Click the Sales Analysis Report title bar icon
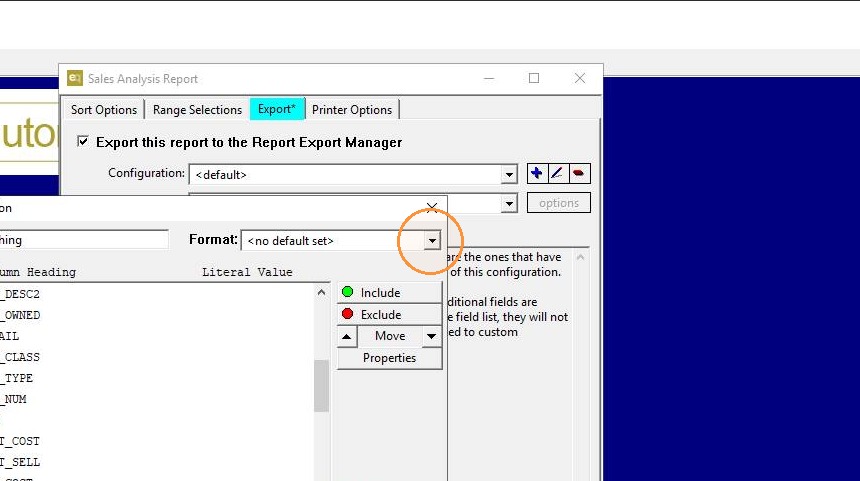The height and width of the screenshot is (481, 860). (75, 78)
